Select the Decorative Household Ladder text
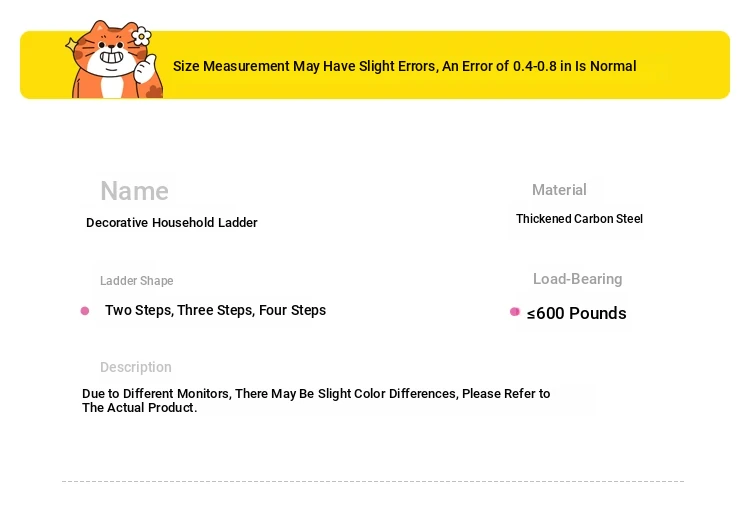This screenshot has height=516, width=750. [172, 223]
